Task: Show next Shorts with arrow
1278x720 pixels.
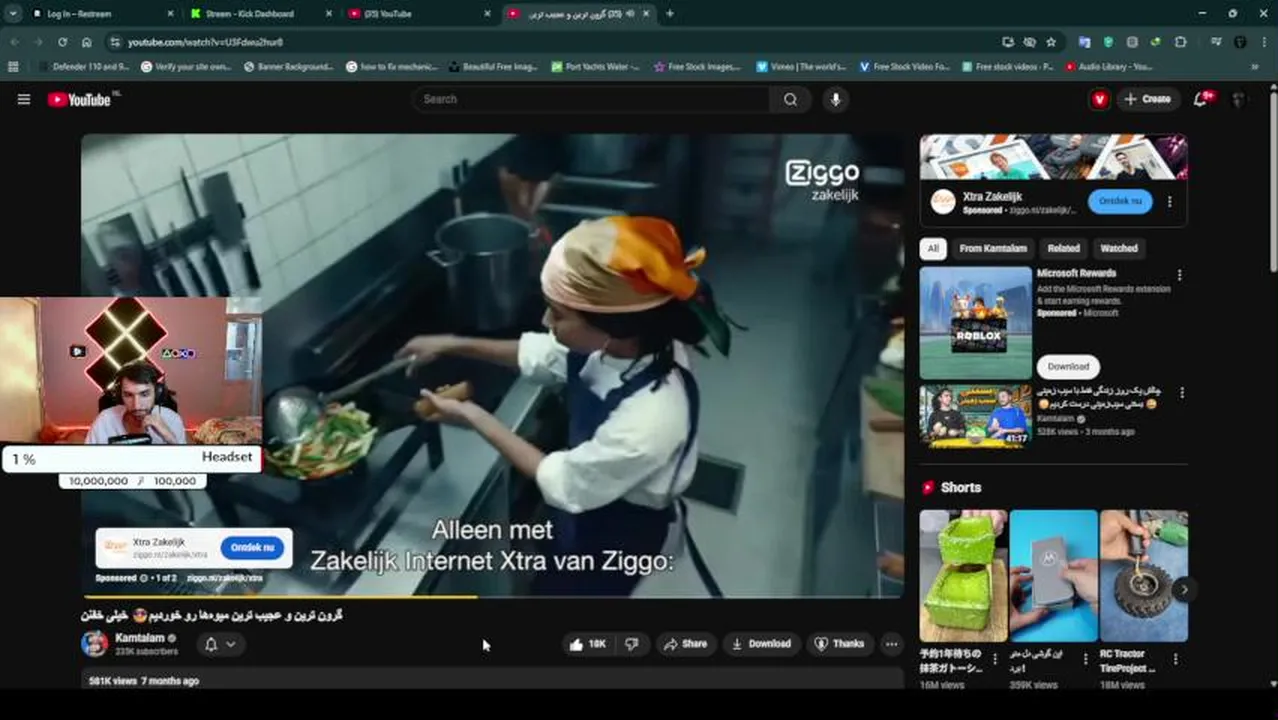Action: pyautogui.click(x=1184, y=589)
